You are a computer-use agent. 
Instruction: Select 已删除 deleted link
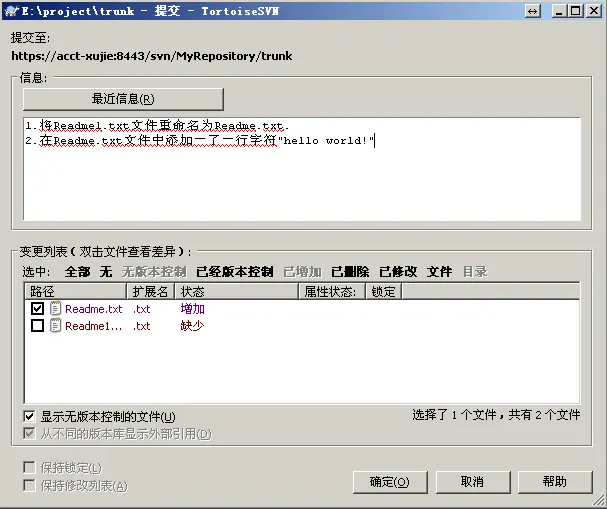350,272
